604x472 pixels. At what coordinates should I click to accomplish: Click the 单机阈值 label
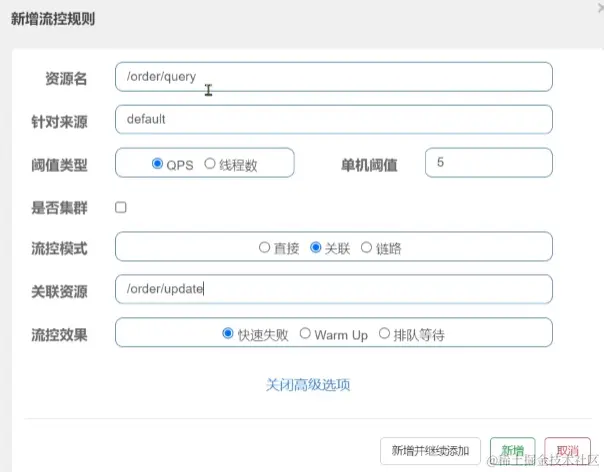[369, 165]
